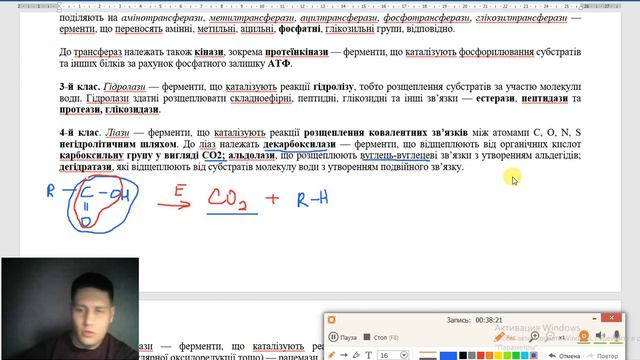The width and height of the screenshot is (640, 360).
Task: Stop the recording with Стоп button
Action: point(381,337)
